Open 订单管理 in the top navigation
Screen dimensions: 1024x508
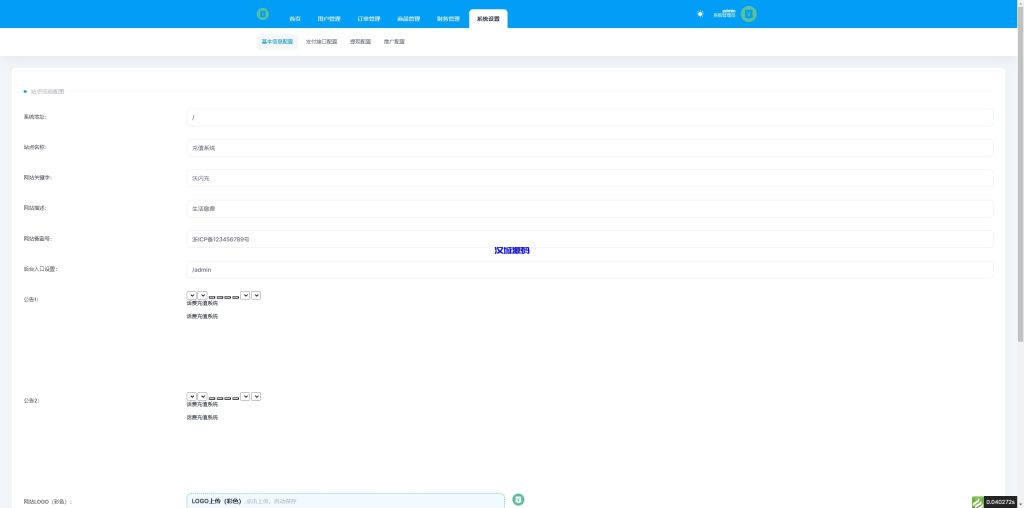point(369,19)
